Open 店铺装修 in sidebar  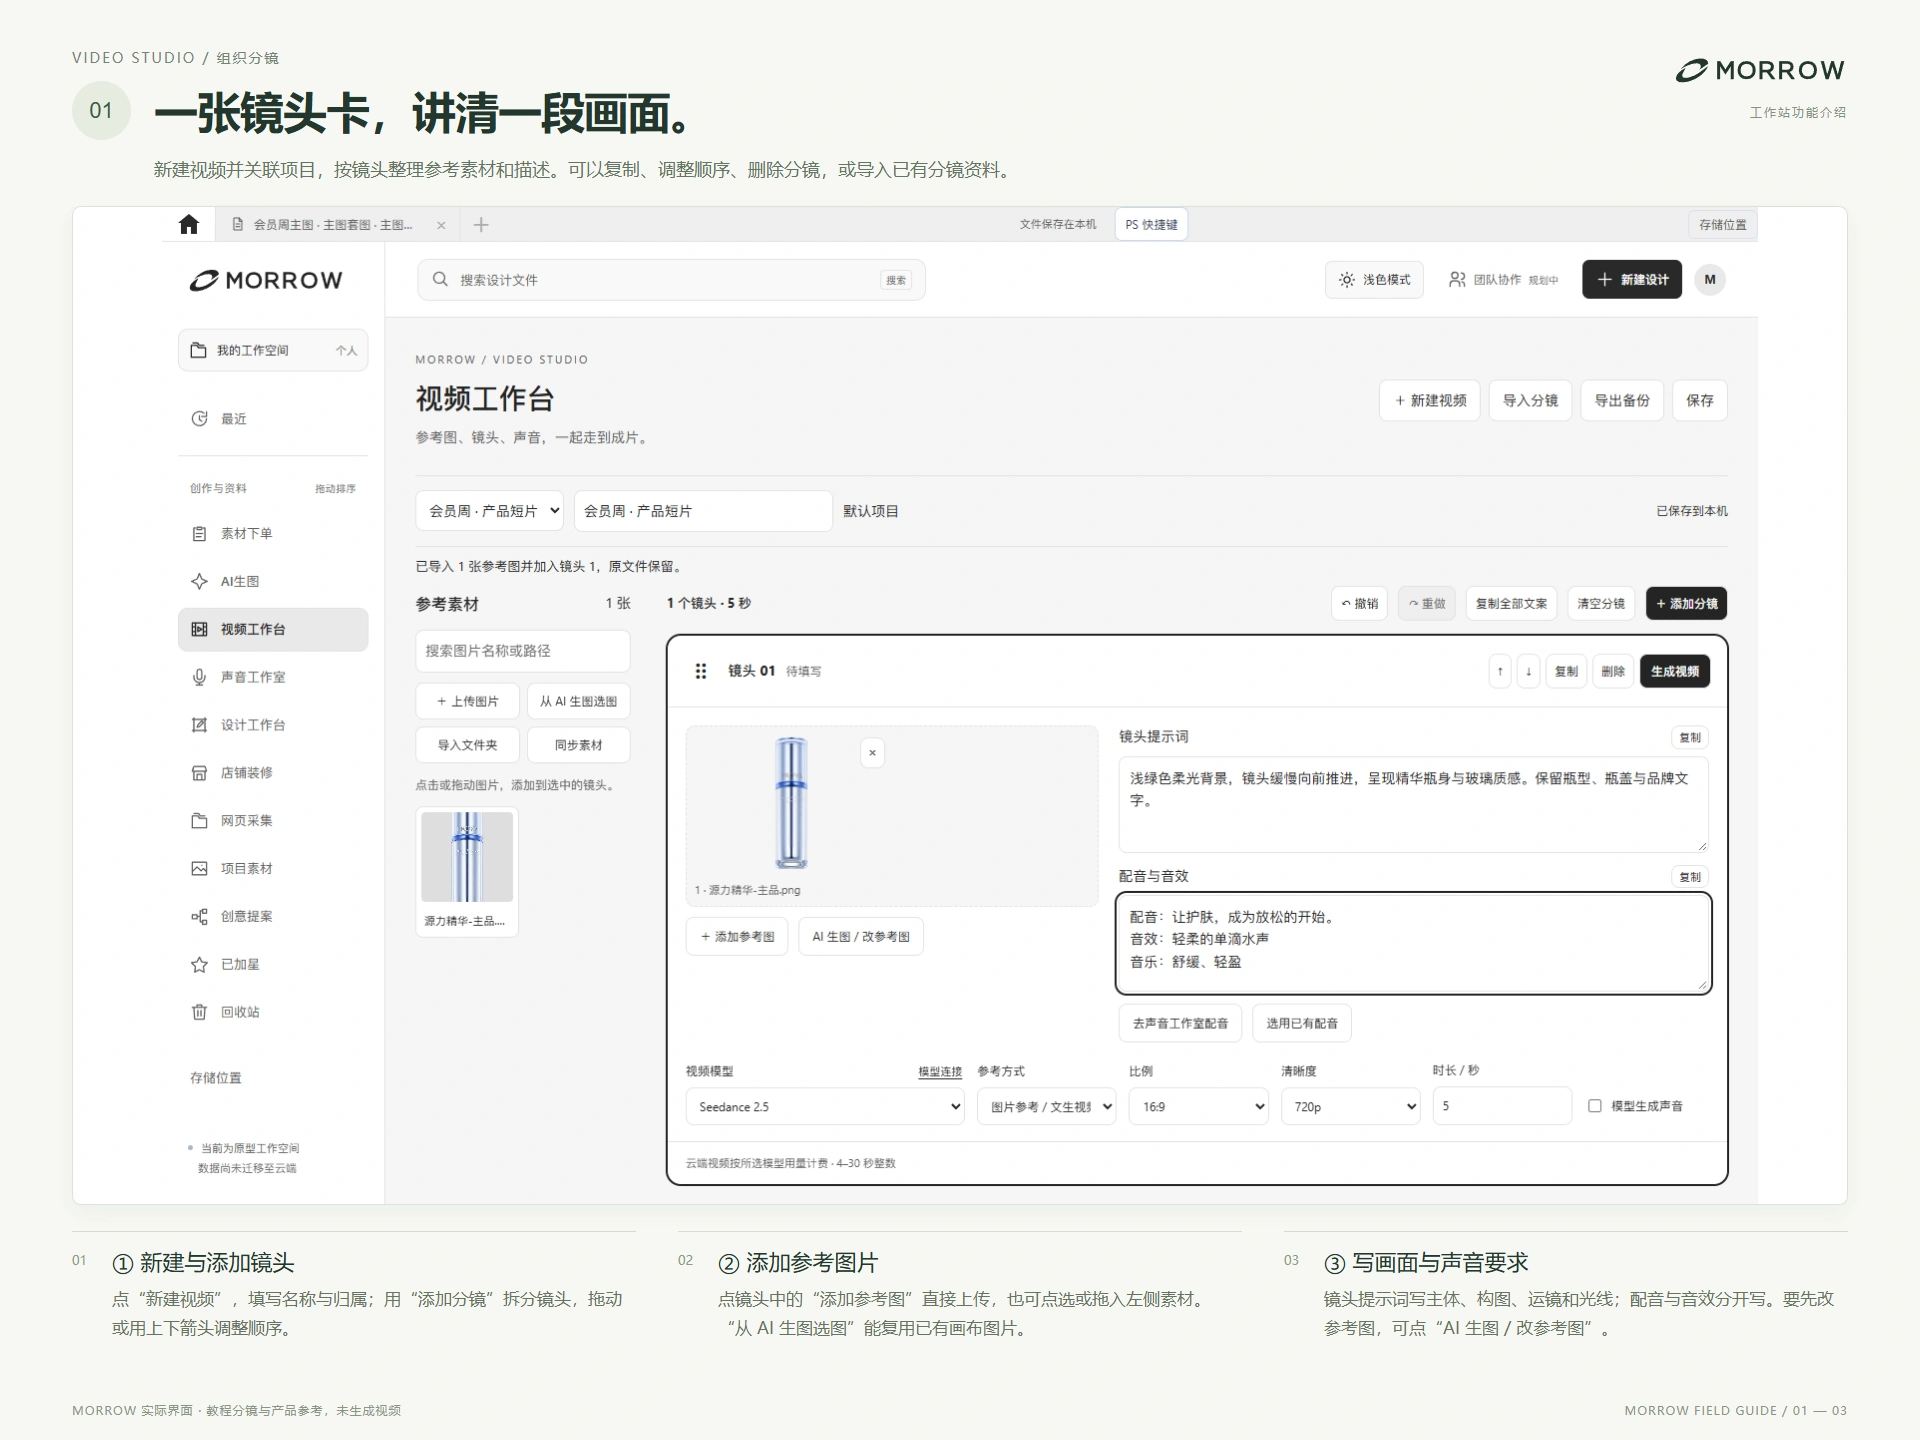coord(273,773)
